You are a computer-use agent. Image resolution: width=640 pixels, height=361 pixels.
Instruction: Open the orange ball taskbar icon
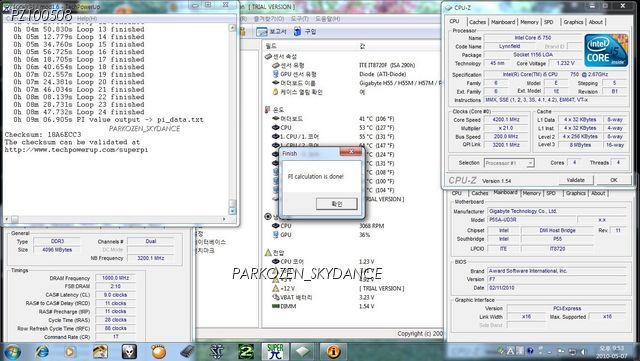tap(159, 352)
